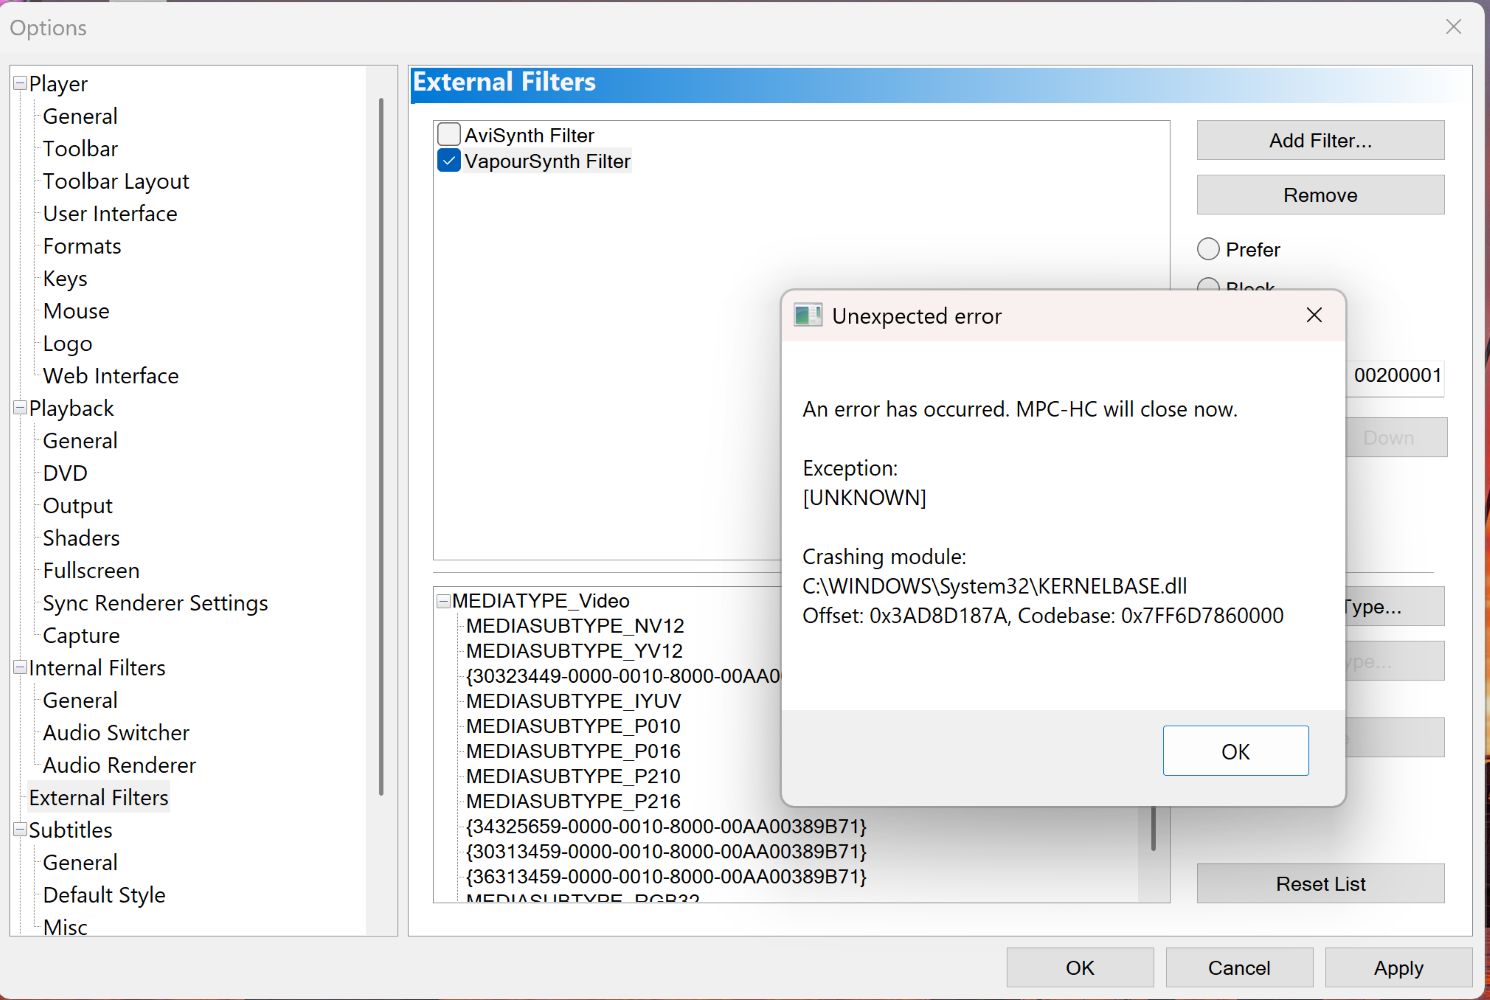Select the Player category label
Viewport: 1490px width, 1000px height.
[x=58, y=84]
